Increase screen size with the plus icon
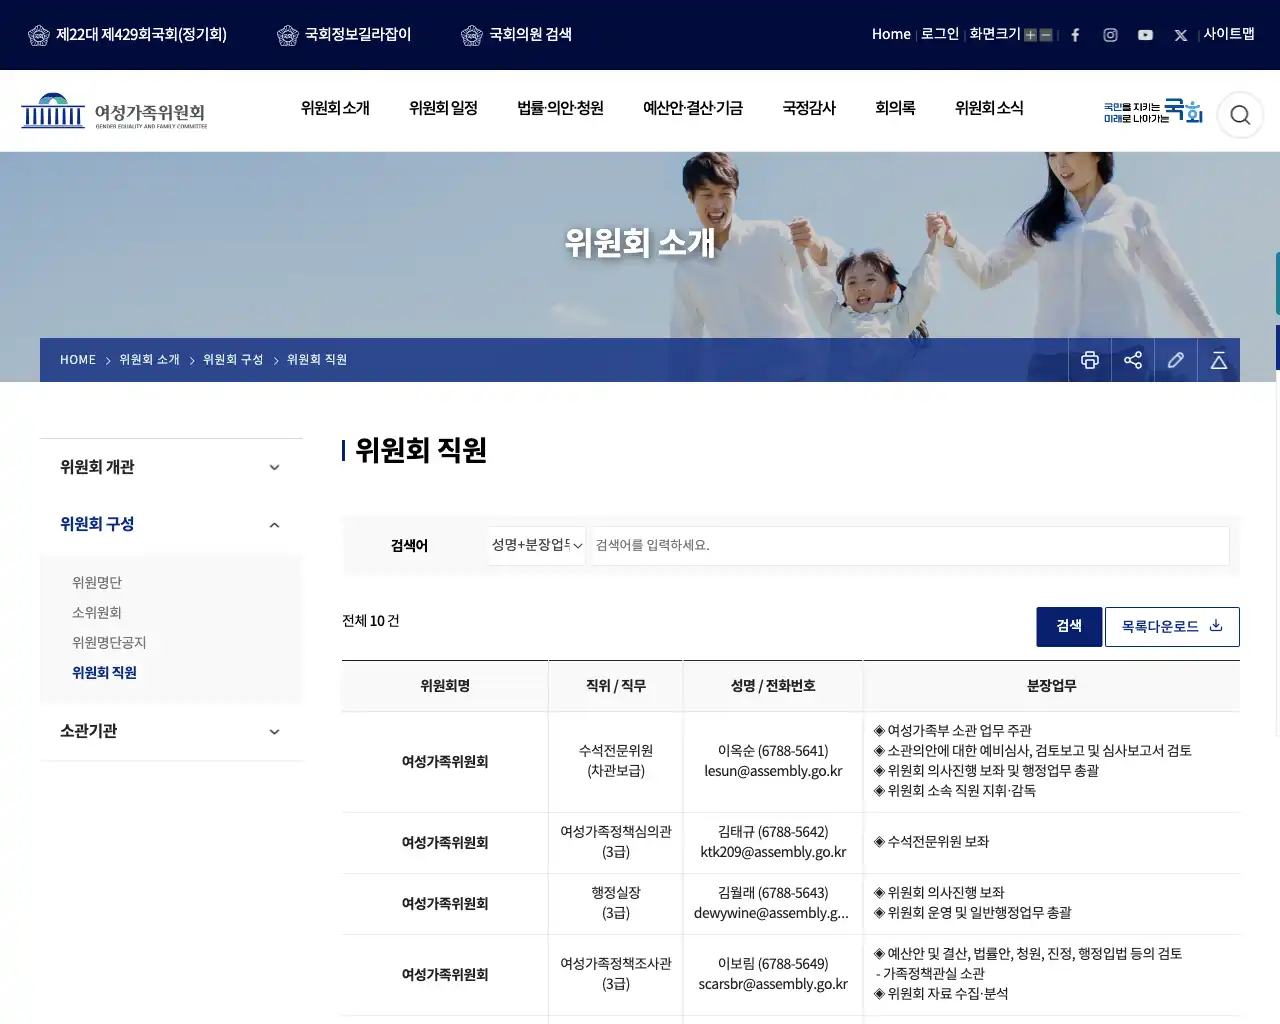 [x=1030, y=35]
